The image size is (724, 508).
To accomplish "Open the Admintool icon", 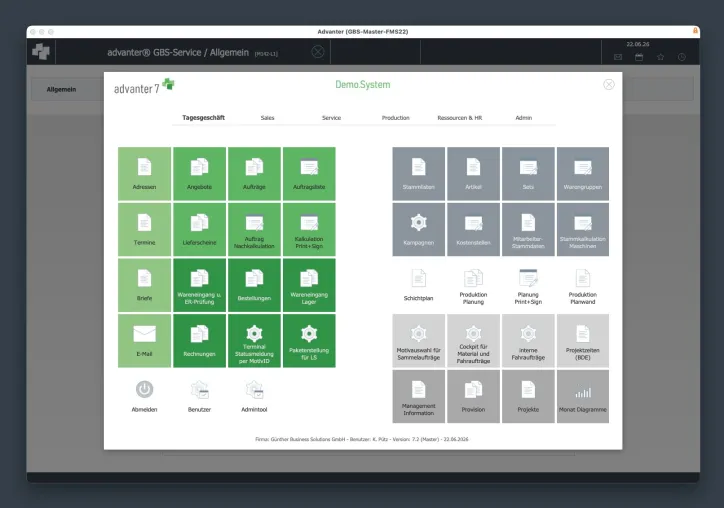I will tap(254, 390).
